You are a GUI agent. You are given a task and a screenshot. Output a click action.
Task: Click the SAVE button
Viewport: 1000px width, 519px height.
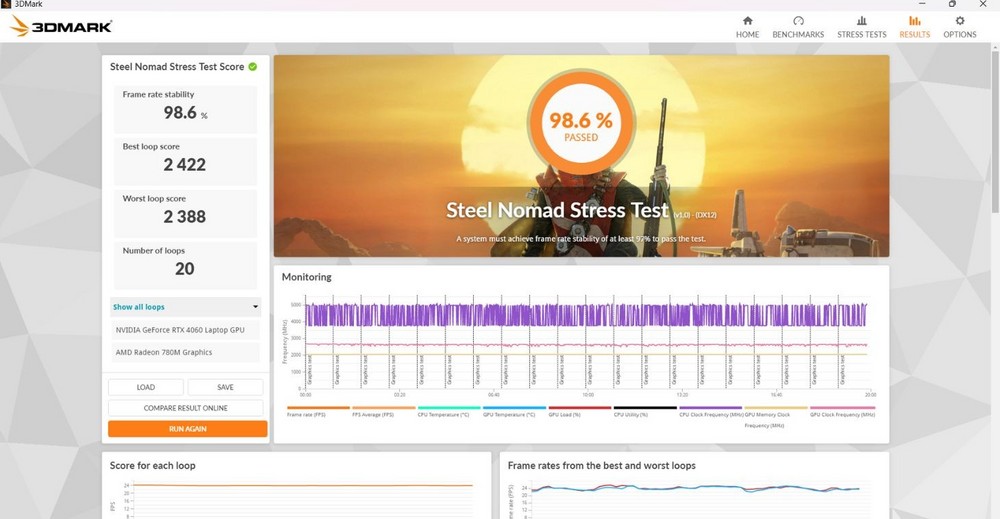pos(225,387)
